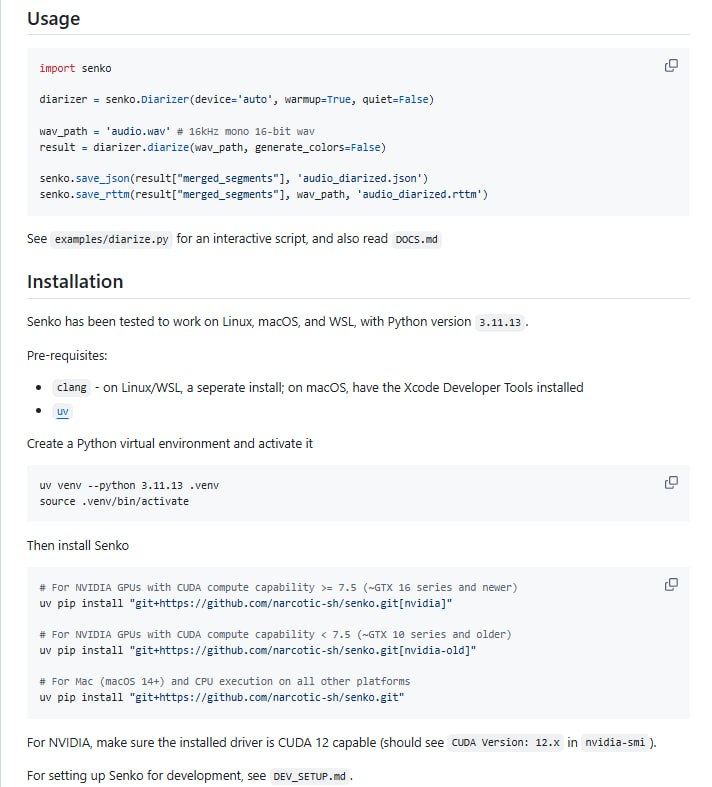Screen dimensions: 712x787
Task: Click the senko.save_rttm code line
Action: pyautogui.click(x=263, y=193)
